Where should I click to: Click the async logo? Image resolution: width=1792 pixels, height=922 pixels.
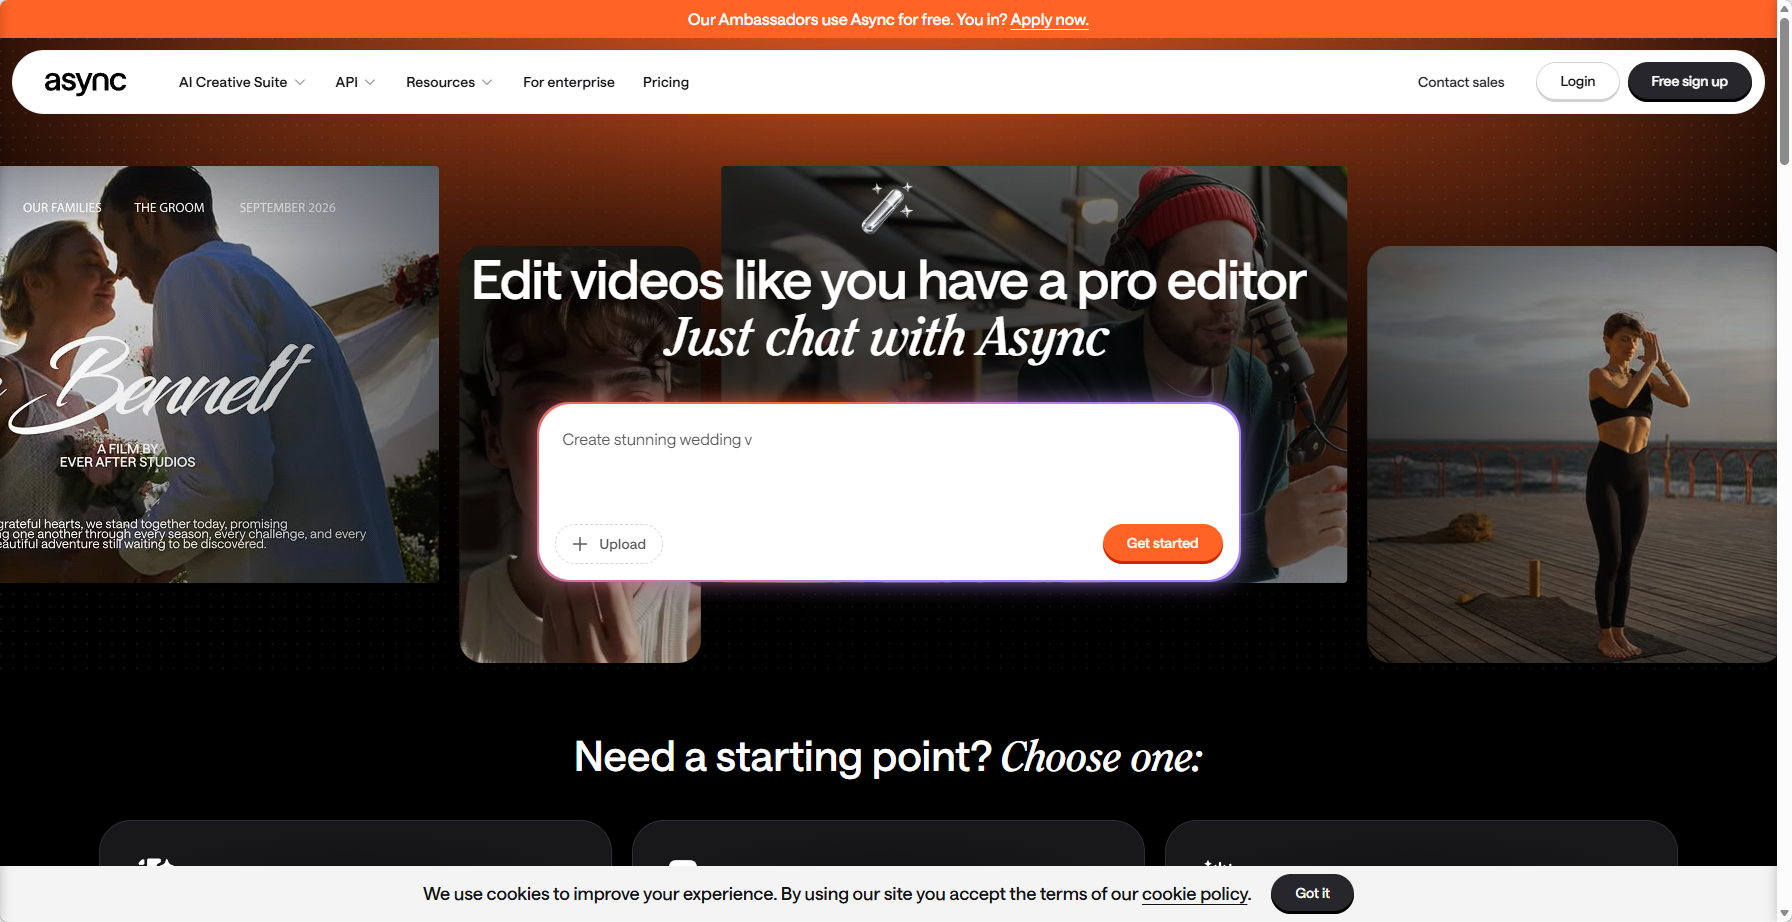click(86, 82)
